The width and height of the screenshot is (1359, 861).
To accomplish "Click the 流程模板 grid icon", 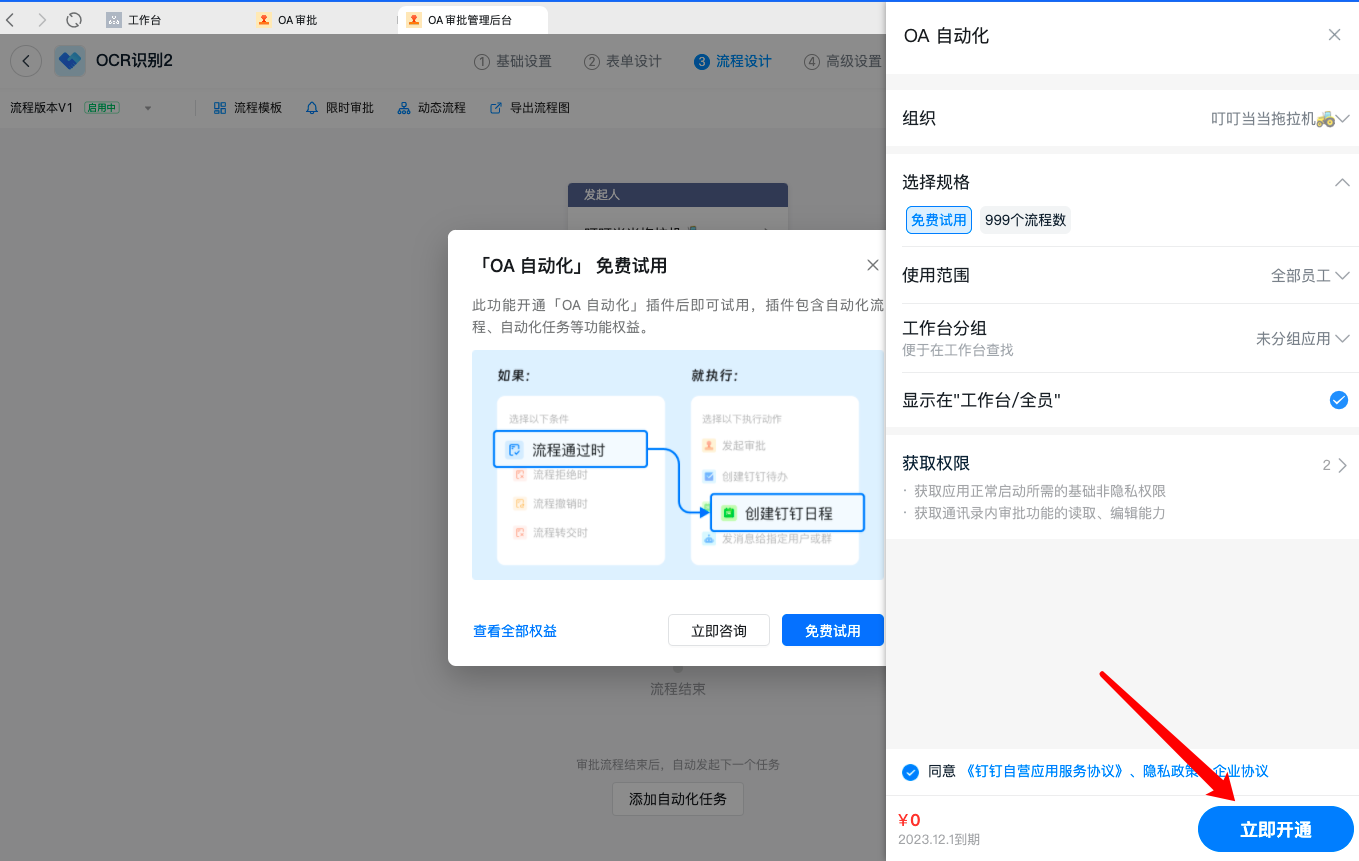I will coord(220,108).
